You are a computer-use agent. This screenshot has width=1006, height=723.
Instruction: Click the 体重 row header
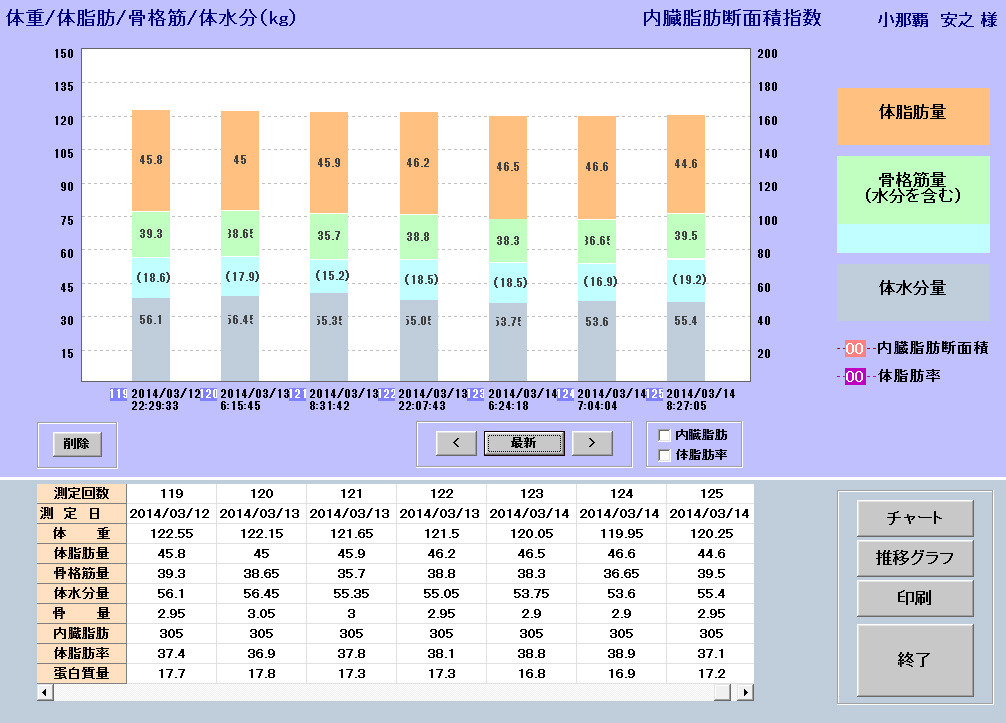[82, 533]
